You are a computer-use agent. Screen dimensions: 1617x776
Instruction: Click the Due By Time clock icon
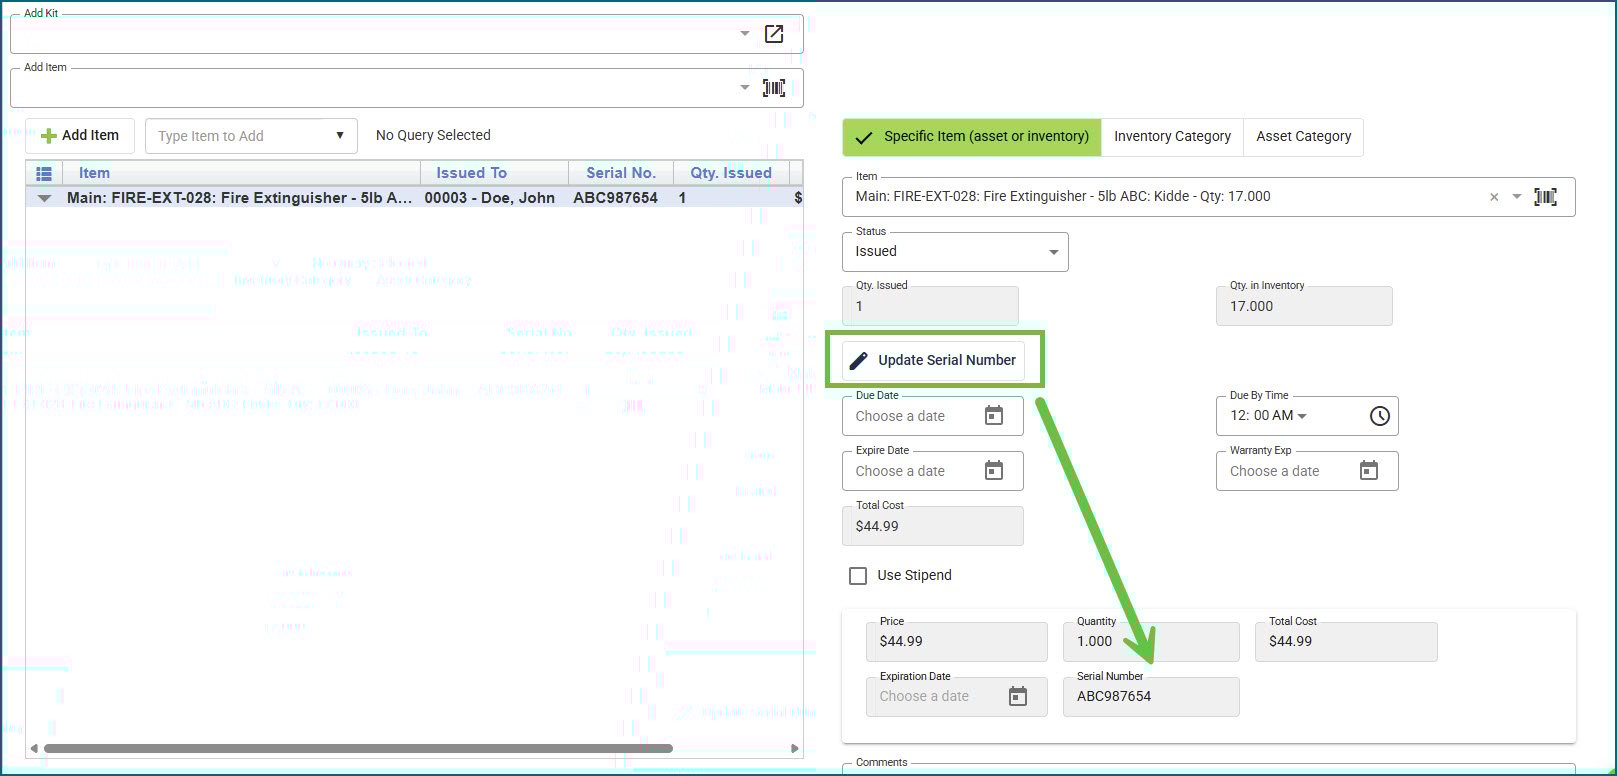click(x=1379, y=416)
